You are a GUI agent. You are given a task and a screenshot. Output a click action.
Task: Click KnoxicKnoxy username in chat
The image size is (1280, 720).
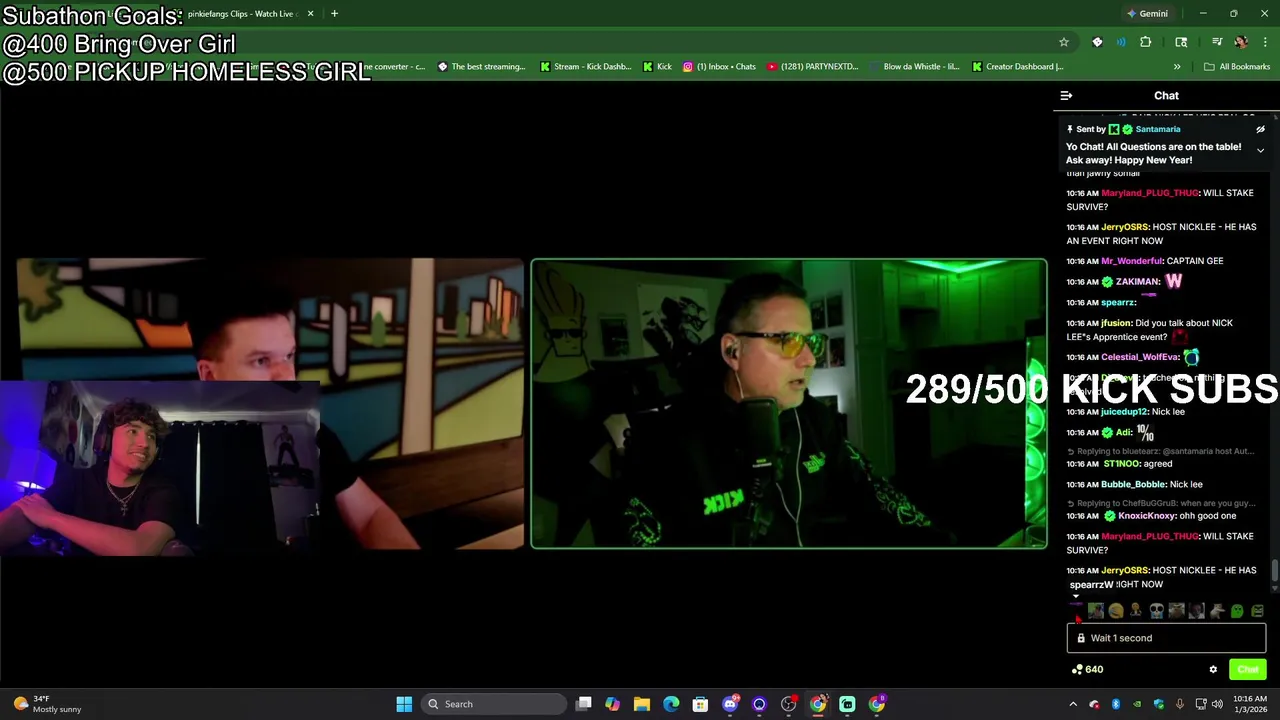click(x=1147, y=516)
